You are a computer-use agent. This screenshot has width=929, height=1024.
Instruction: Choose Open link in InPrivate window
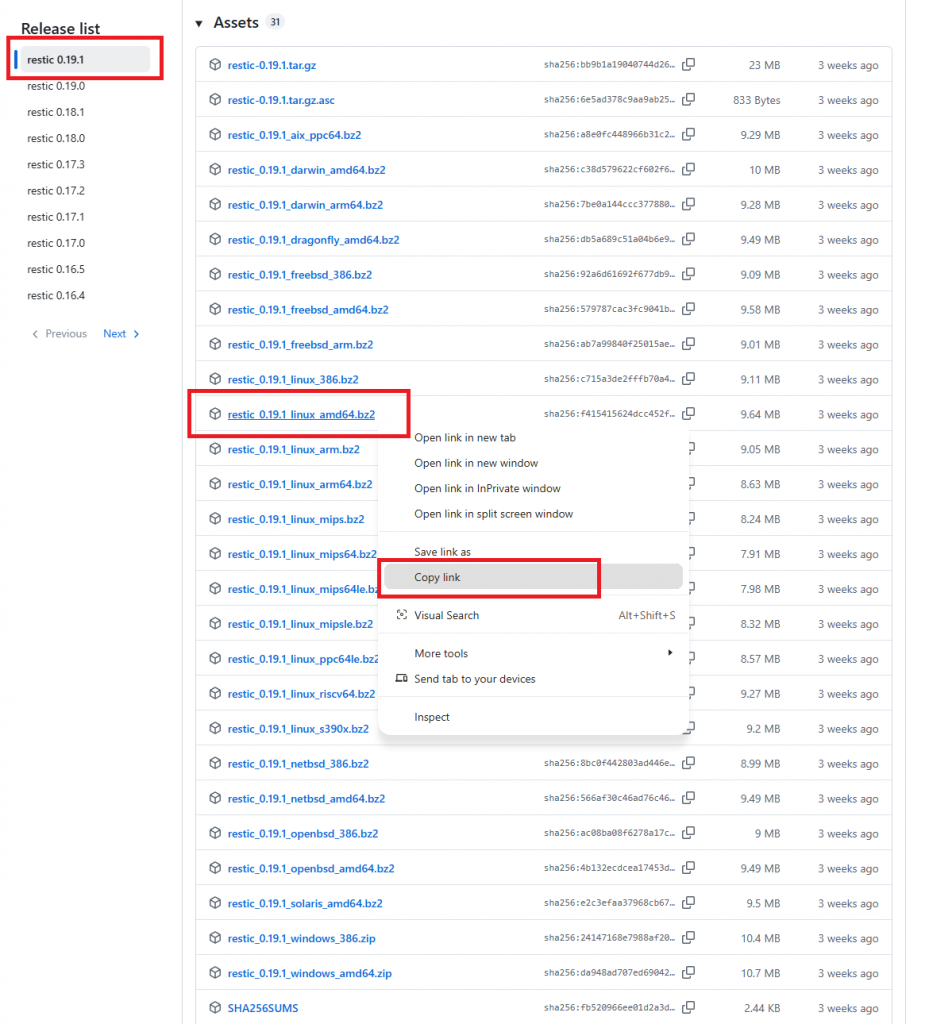click(487, 488)
